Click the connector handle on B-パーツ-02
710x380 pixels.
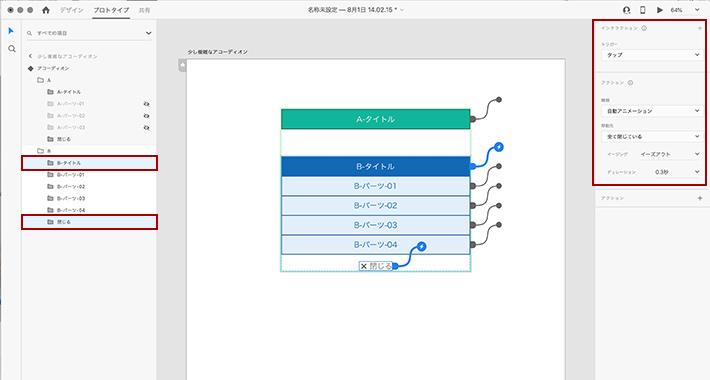[x=473, y=206]
